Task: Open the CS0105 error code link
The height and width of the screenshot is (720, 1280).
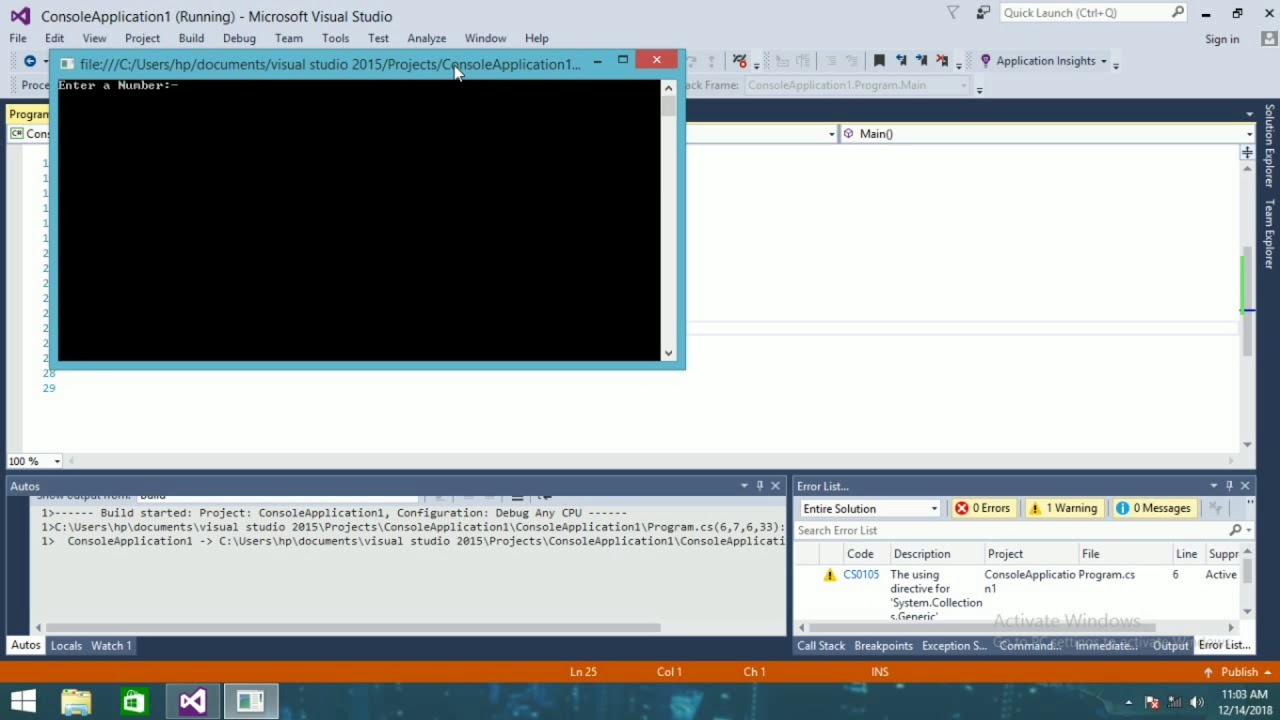Action: coord(861,575)
